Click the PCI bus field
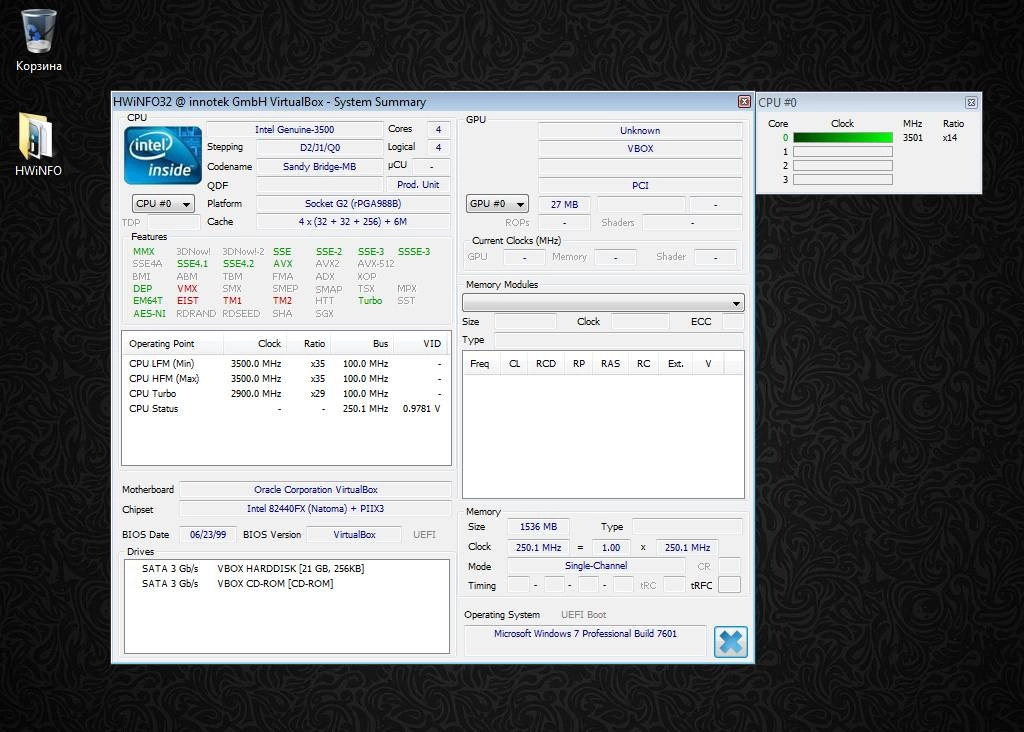The image size is (1024, 732). coord(640,185)
